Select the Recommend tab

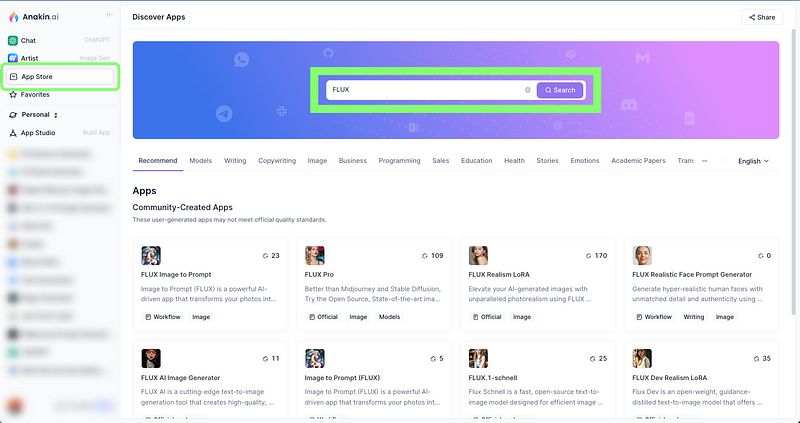(158, 161)
